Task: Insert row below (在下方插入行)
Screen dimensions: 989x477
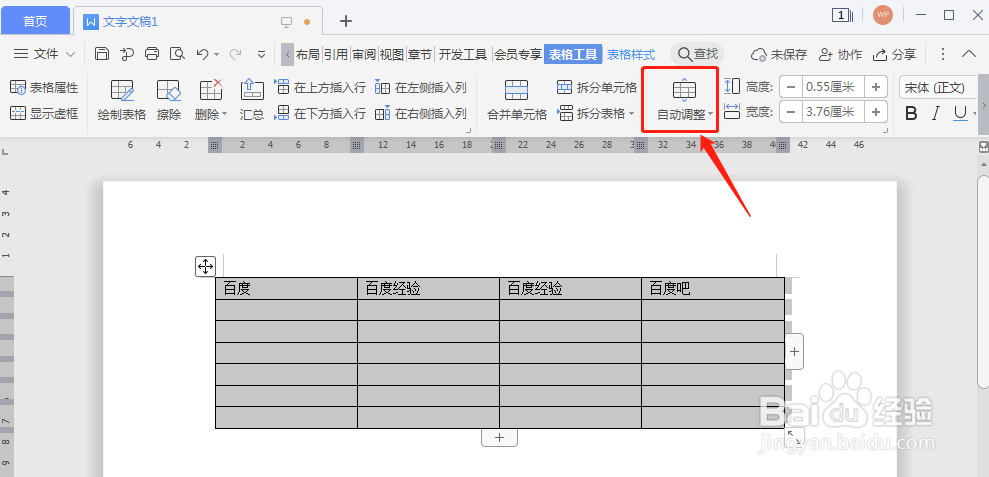Action: click(320, 114)
